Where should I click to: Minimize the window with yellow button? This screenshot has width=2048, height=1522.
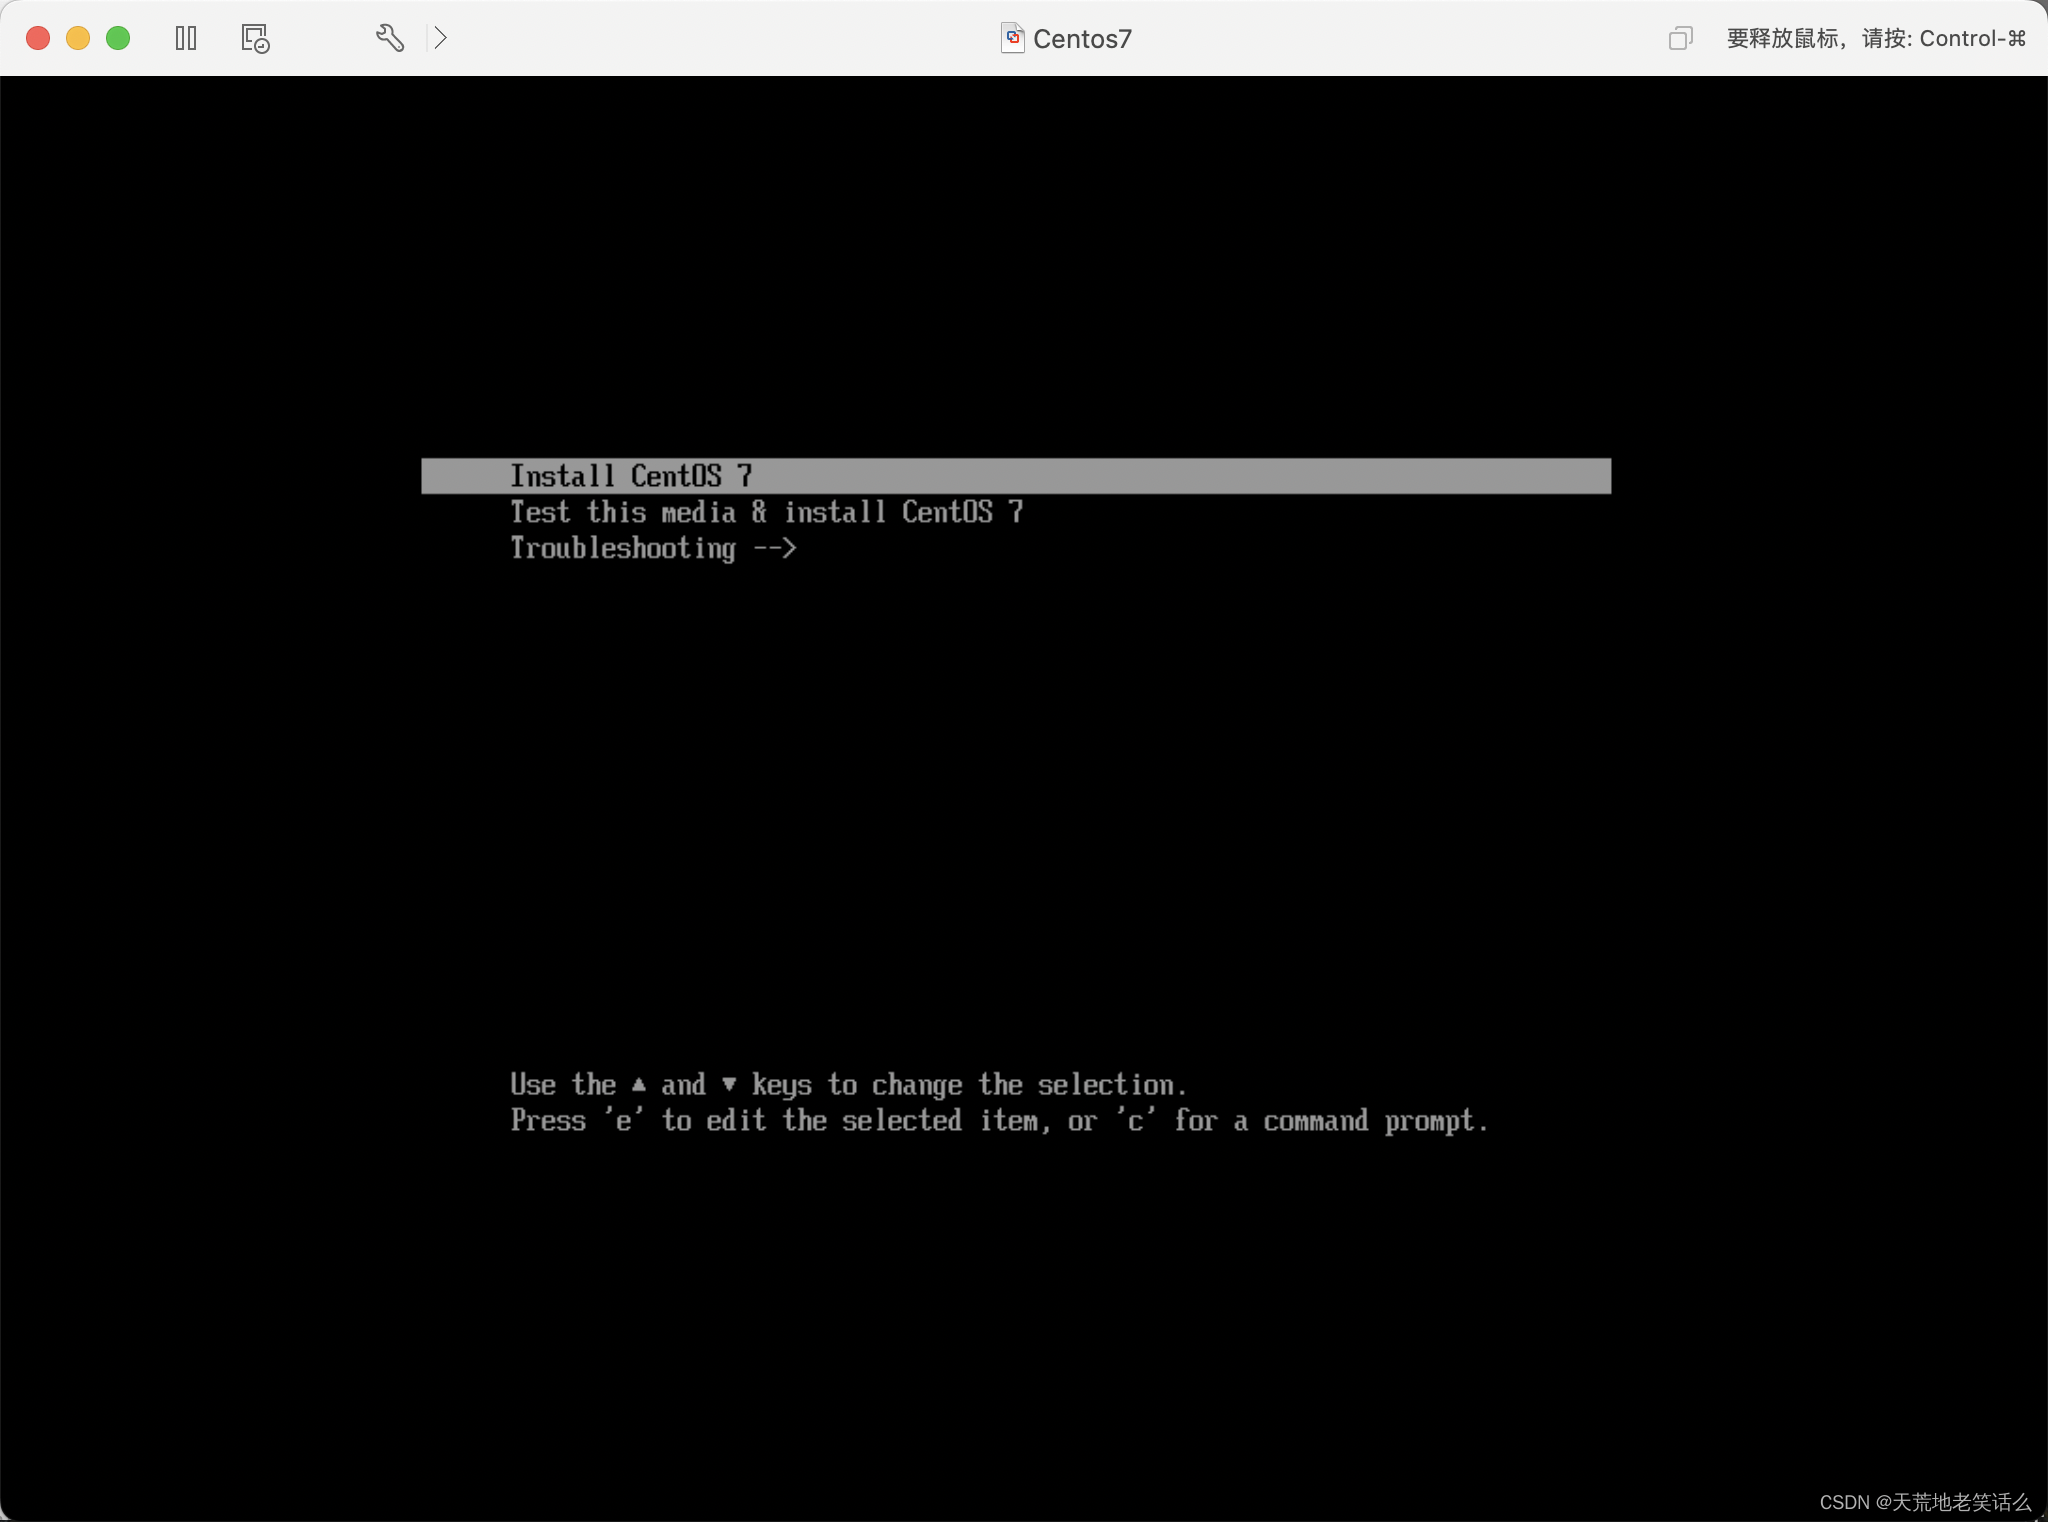[78, 38]
